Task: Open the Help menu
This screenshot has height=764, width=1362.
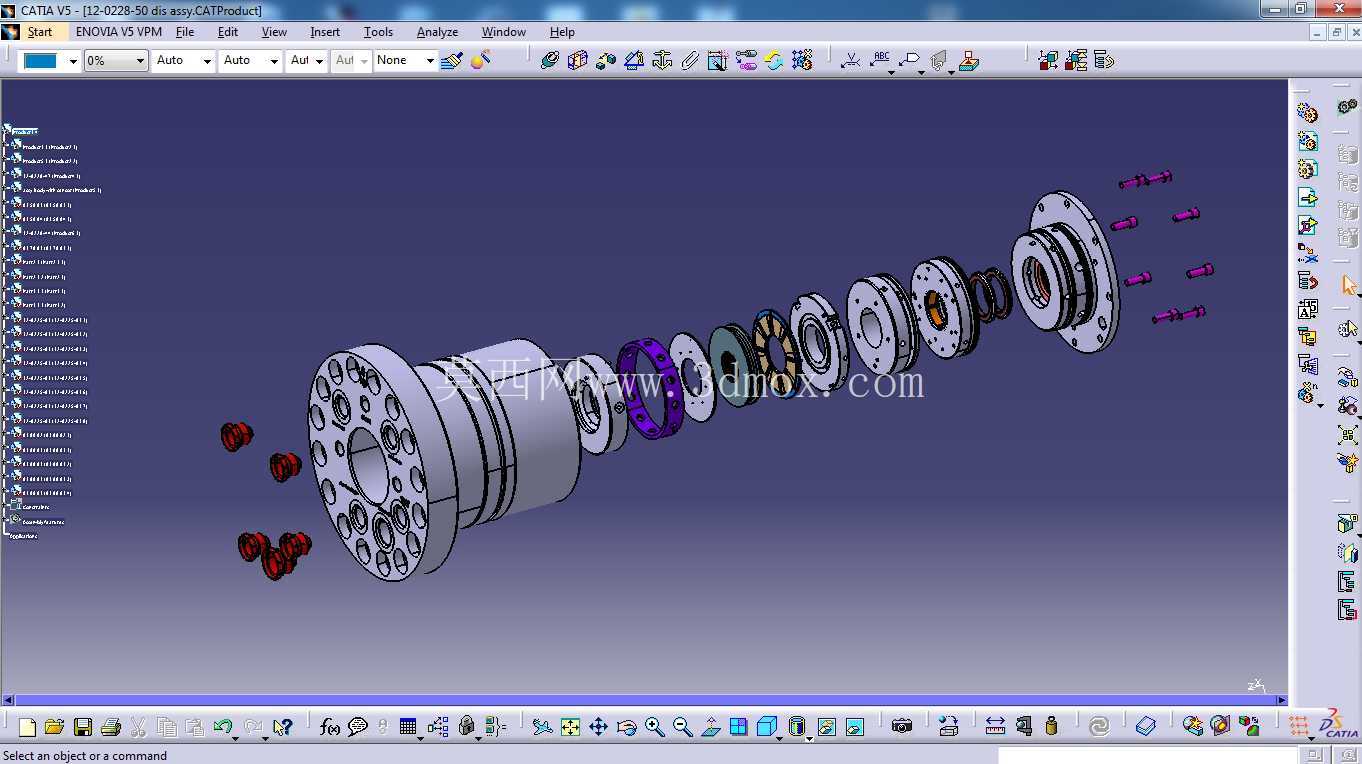Action: [562, 32]
